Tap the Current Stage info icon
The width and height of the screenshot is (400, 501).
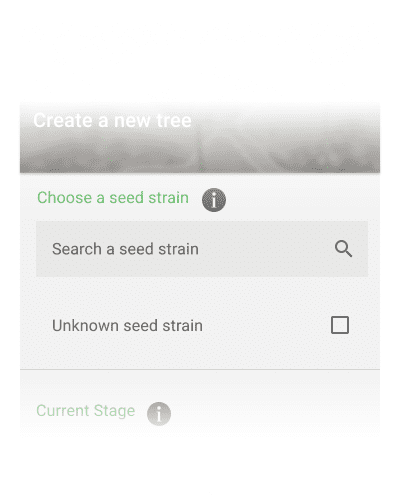click(159, 414)
